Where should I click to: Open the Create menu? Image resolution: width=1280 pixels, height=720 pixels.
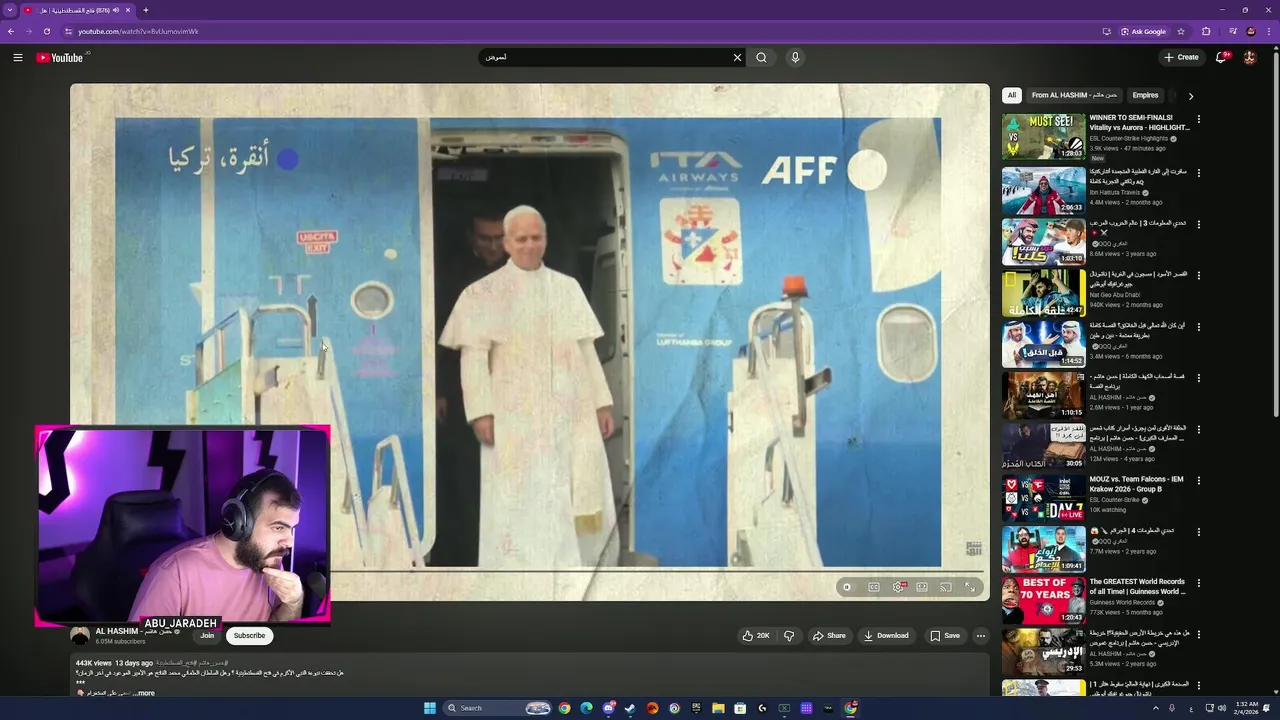(1181, 57)
